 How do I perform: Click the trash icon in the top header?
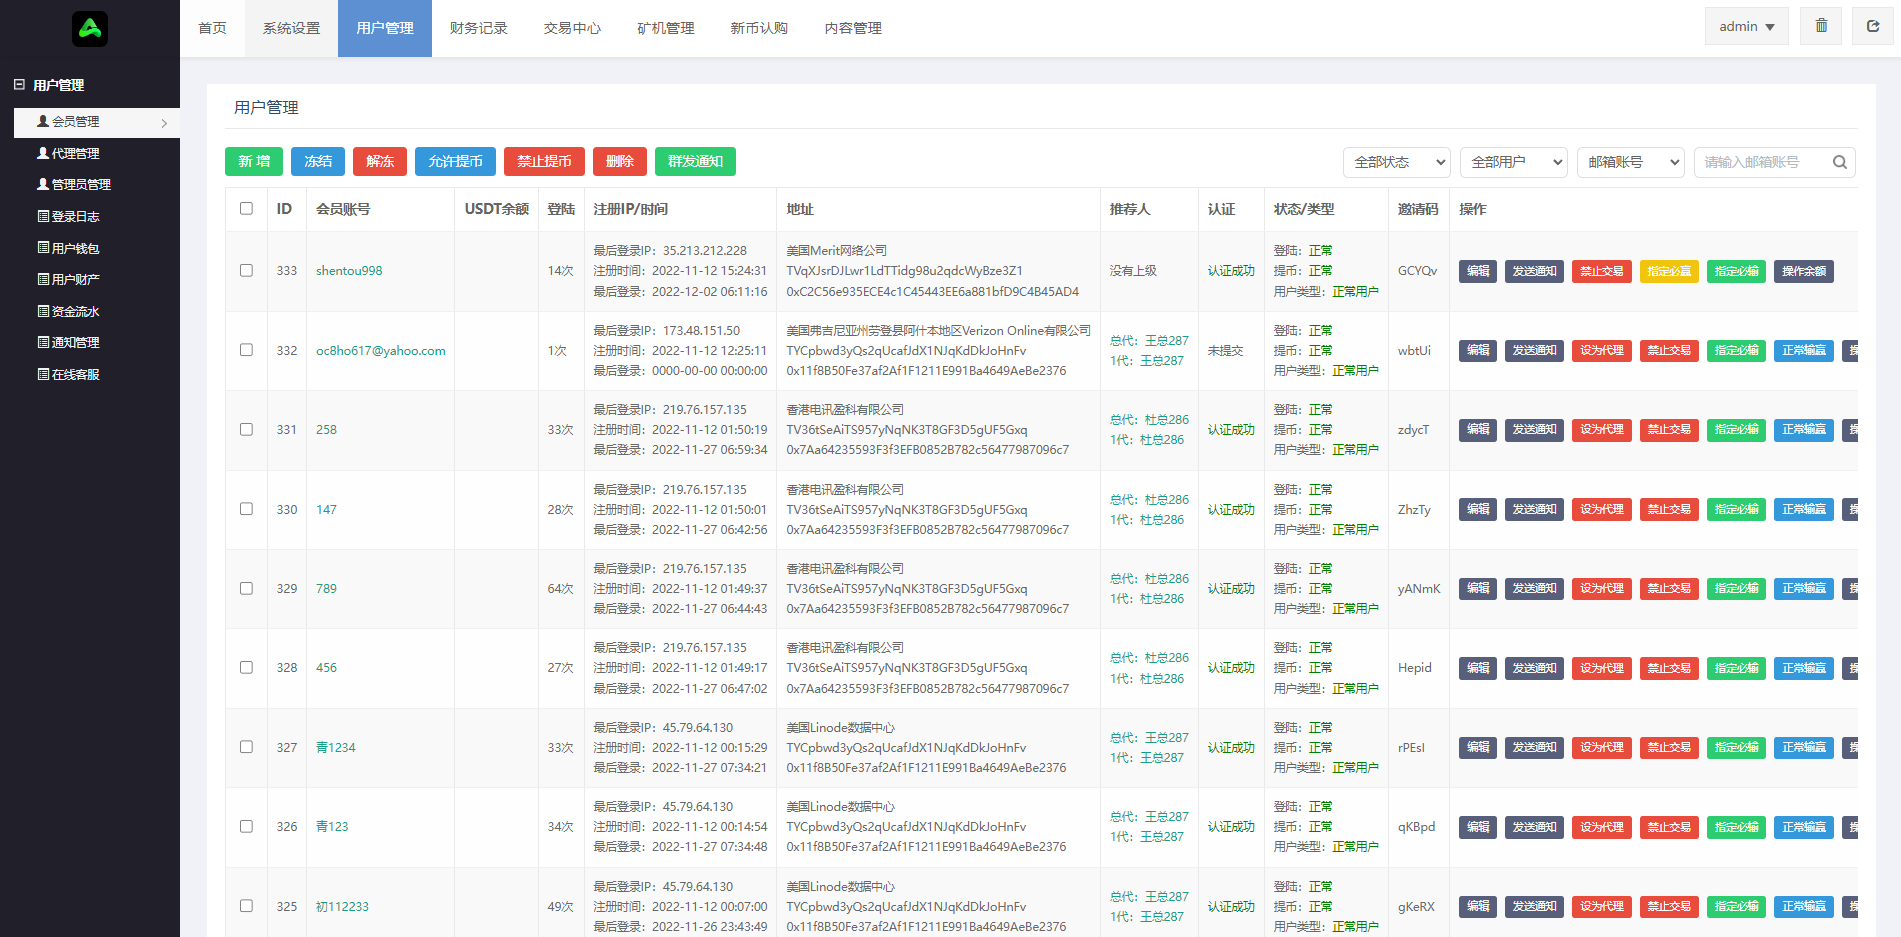coord(1821,26)
